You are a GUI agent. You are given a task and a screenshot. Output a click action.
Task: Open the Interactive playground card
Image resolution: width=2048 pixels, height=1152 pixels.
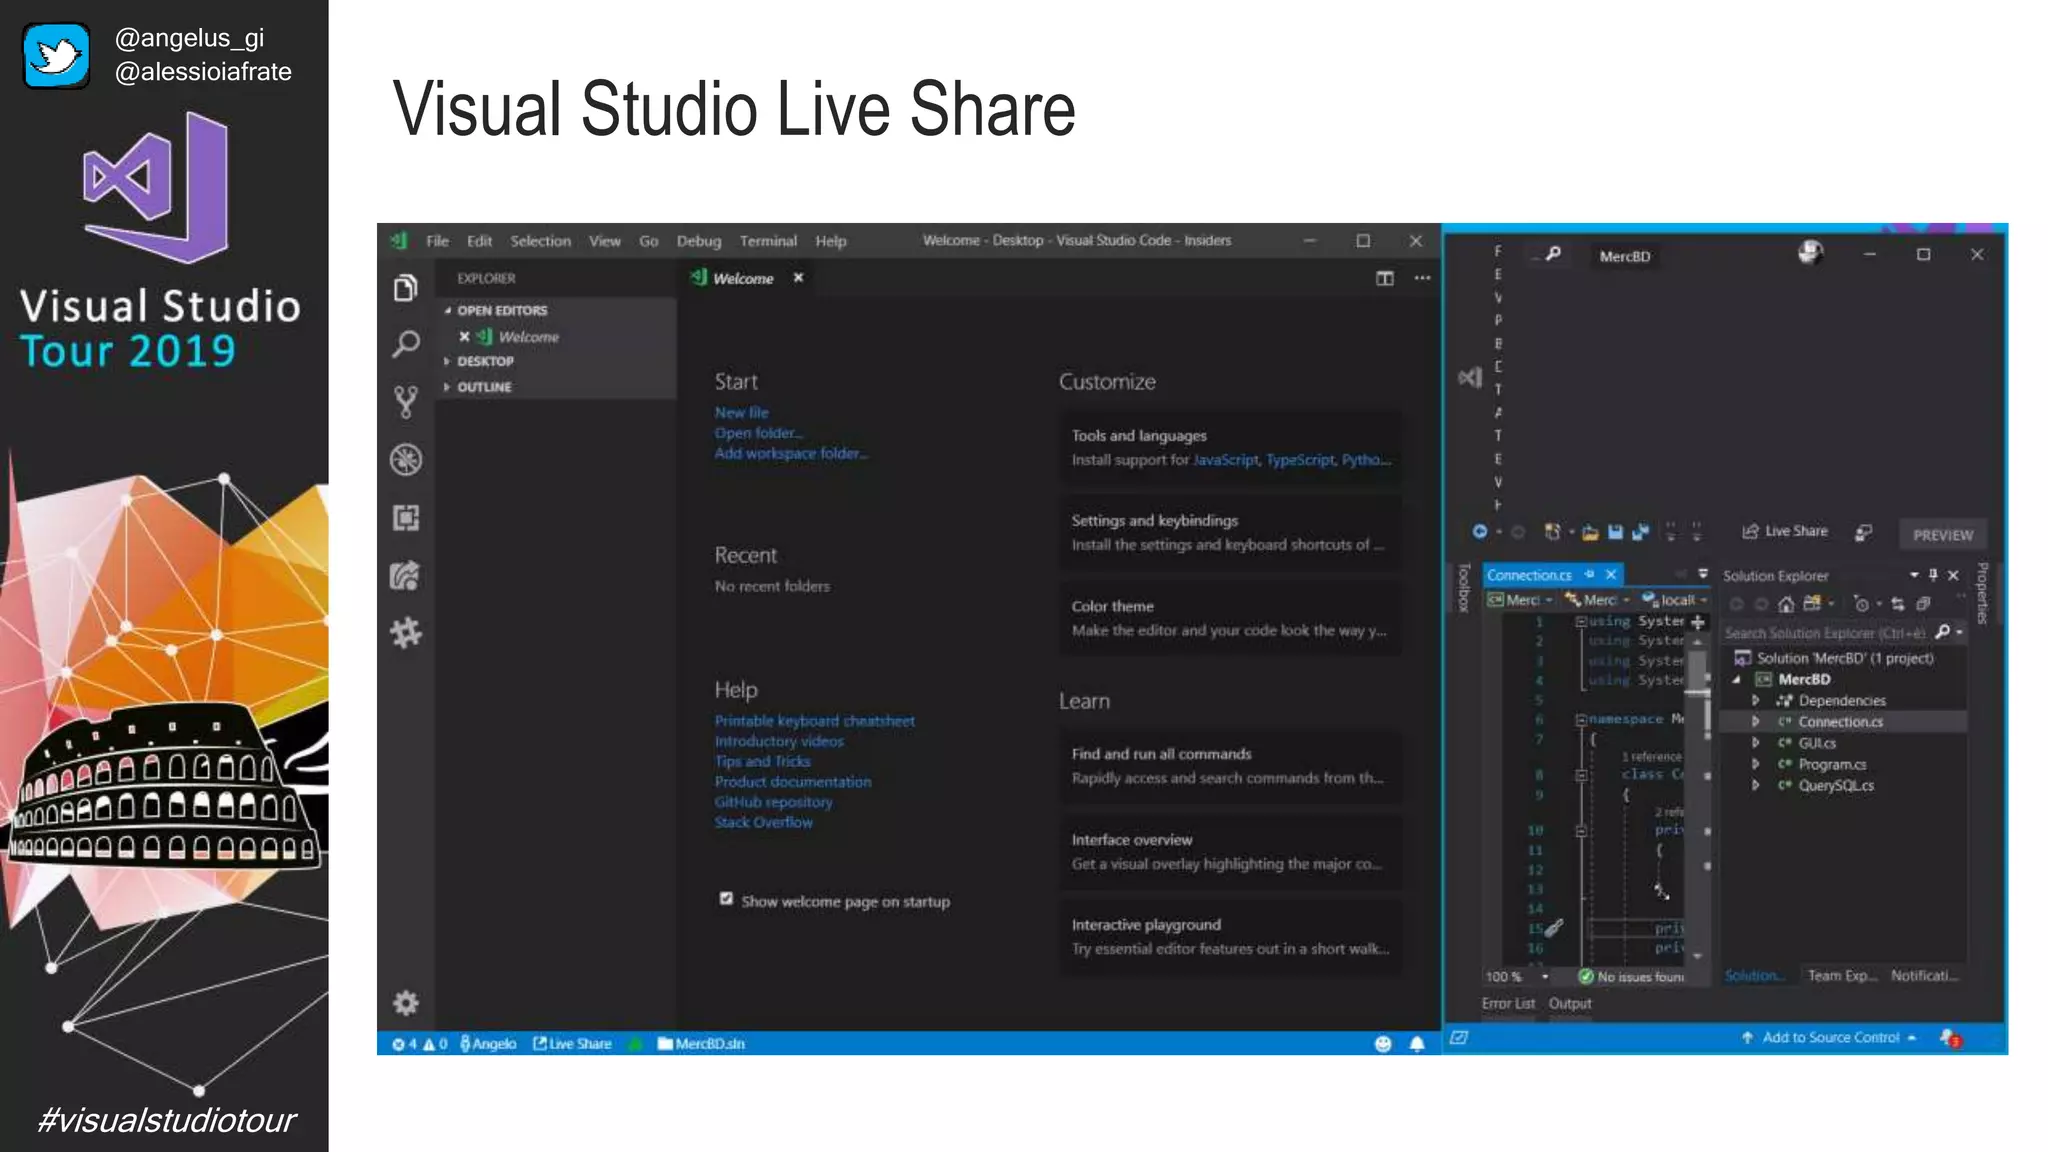pyautogui.click(x=1230, y=937)
